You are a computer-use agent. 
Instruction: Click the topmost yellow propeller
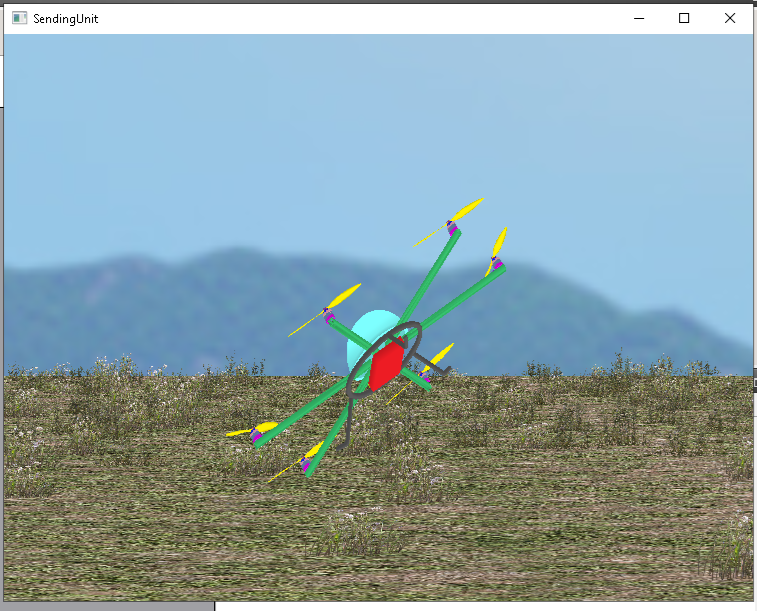coord(465,209)
